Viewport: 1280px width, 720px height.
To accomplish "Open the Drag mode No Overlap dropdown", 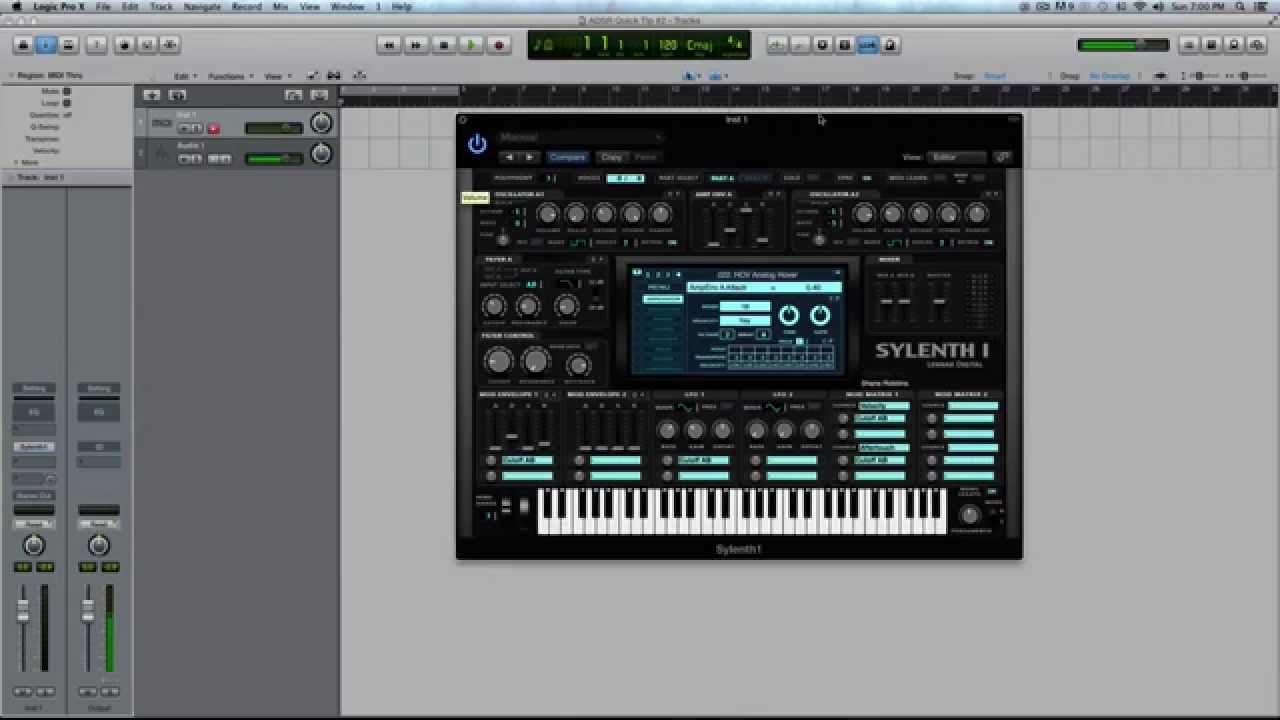I will [x=1111, y=76].
